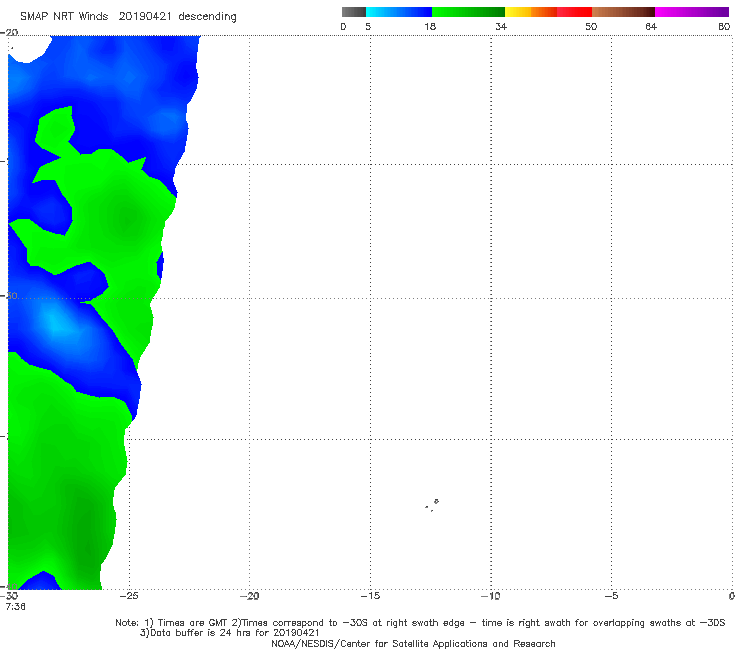Click the note line starting 'Note: 1) Times are GMT'

click(x=420, y=623)
